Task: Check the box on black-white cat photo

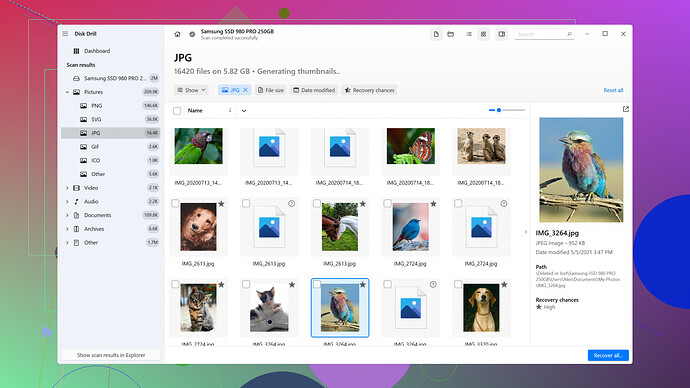Action: pyautogui.click(x=246, y=284)
